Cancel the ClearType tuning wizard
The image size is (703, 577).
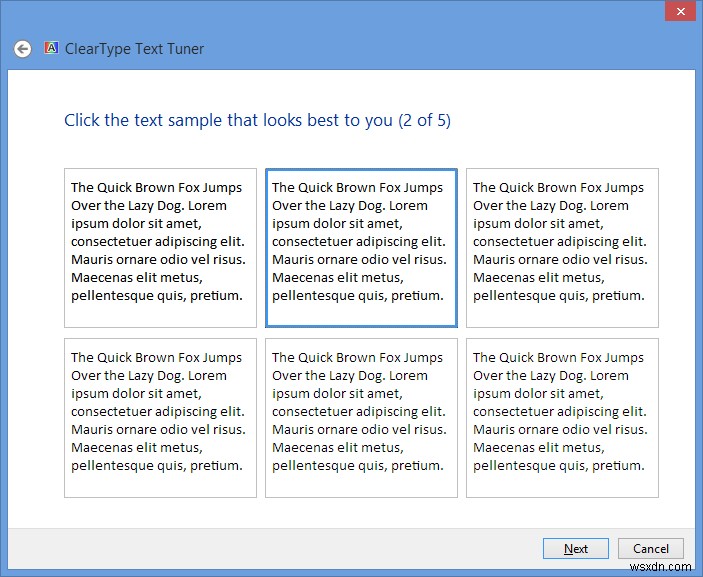click(651, 548)
